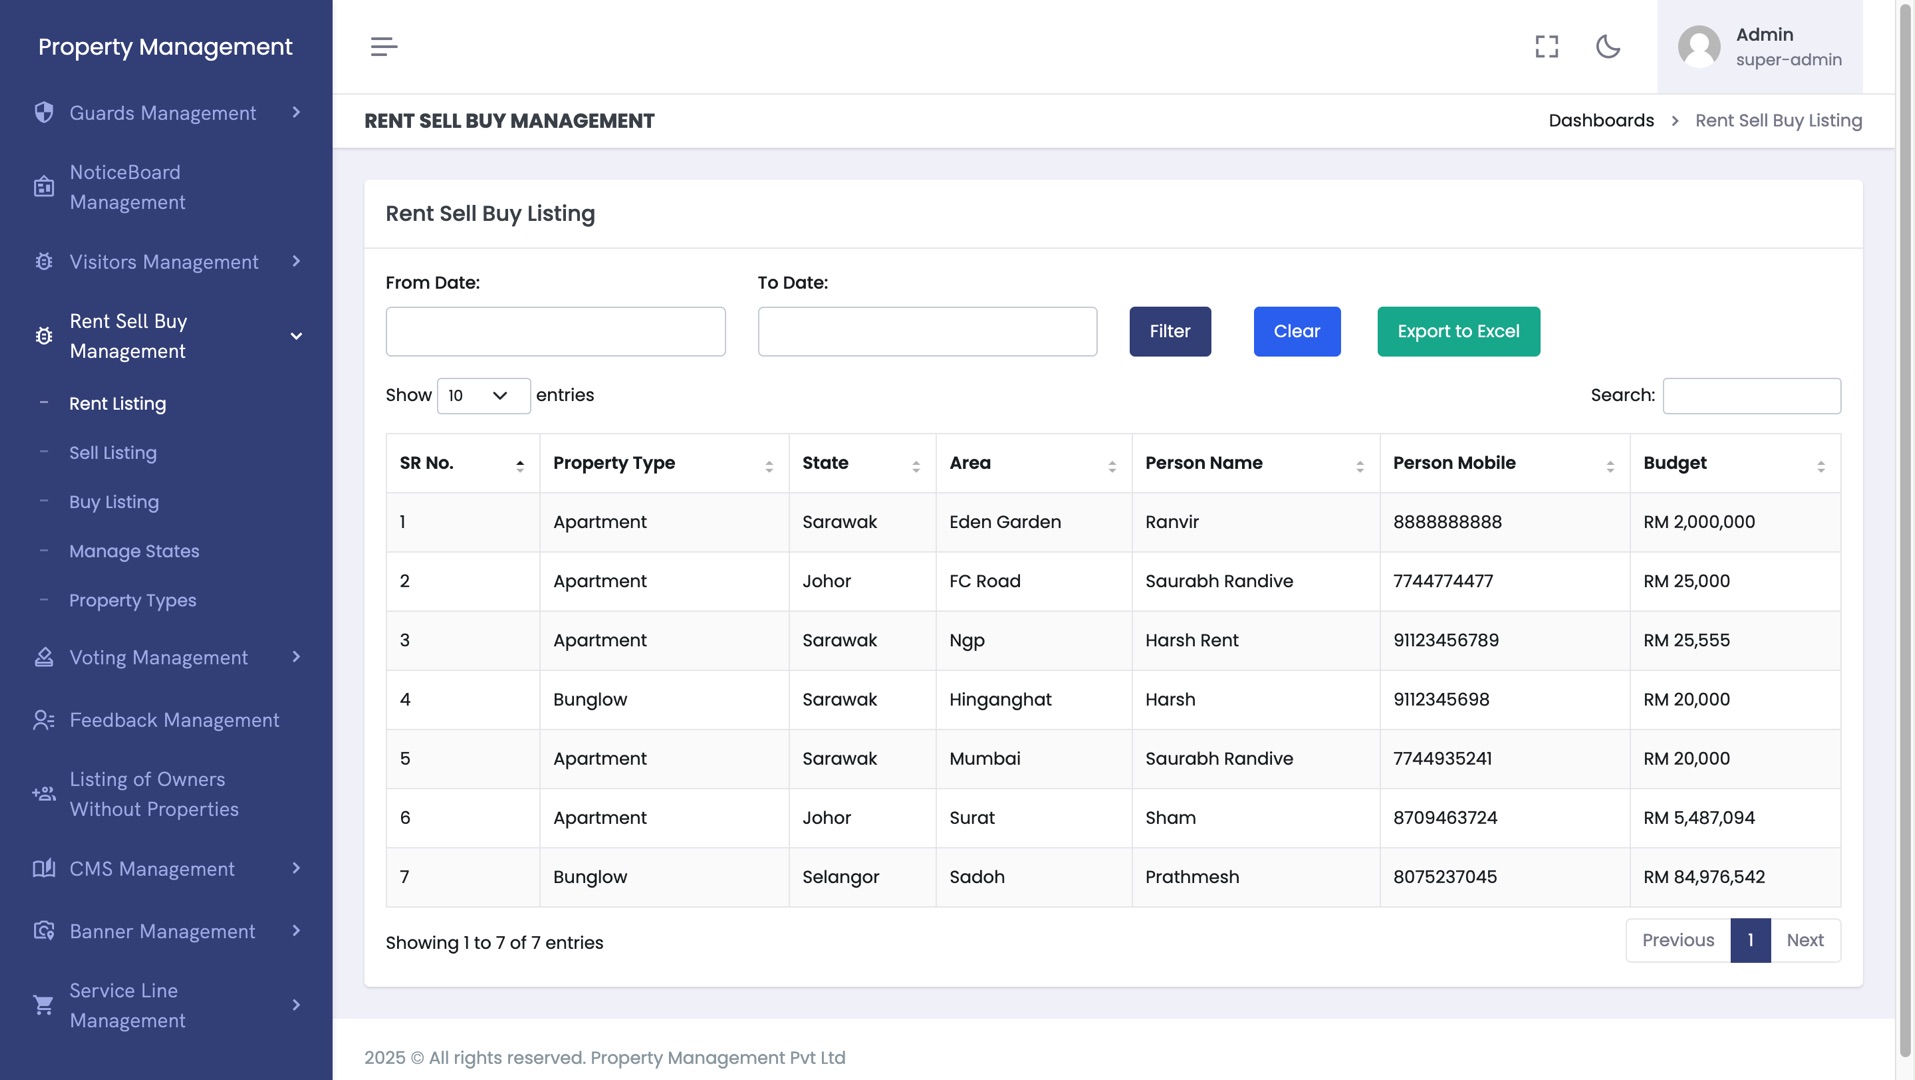Sort table by SR No. column
The width and height of the screenshot is (1915, 1080).
(x=462, y=463)
